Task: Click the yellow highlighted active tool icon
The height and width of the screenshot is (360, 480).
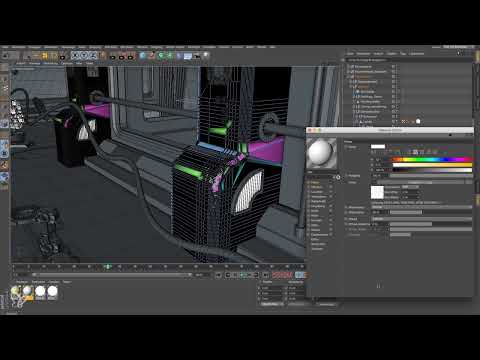Action: (x=45, y=56)
